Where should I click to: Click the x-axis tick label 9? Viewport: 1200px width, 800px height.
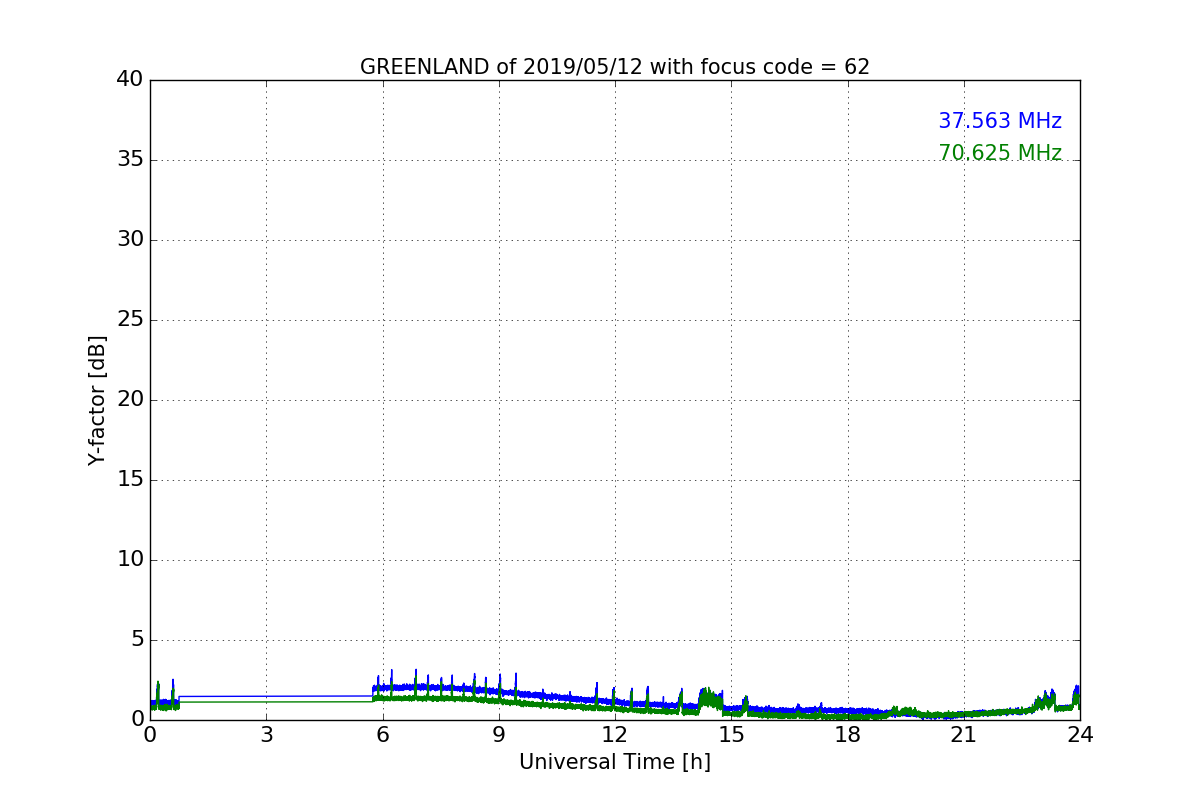pyautogui.click(x=499, y=735)
